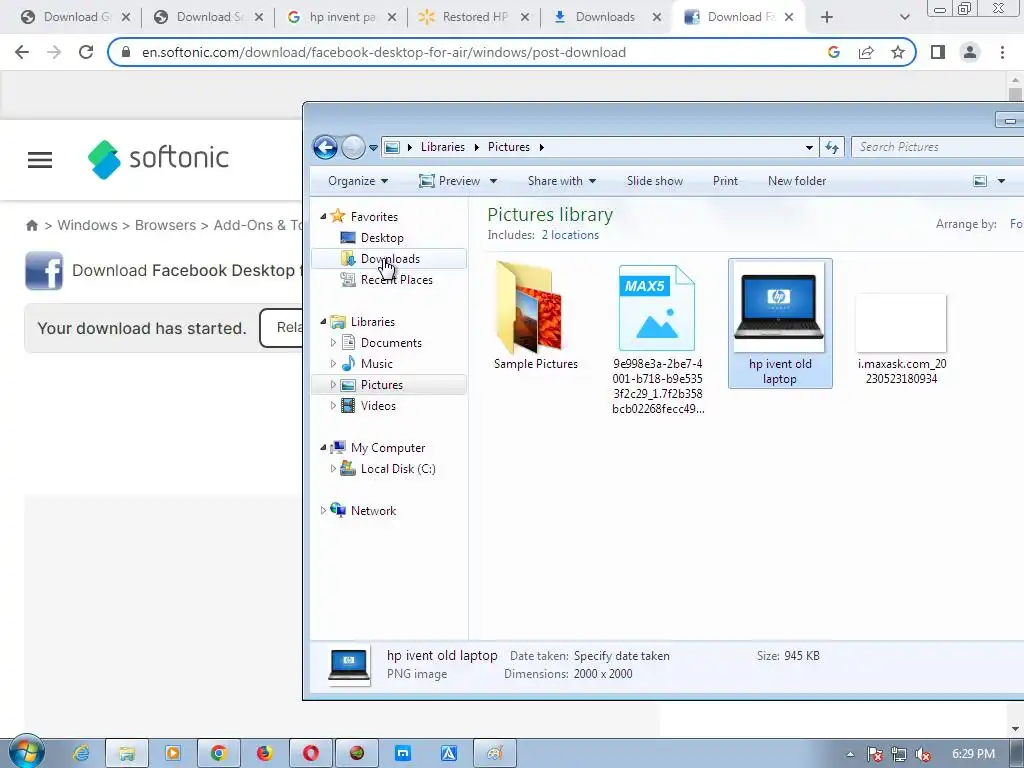The width and height of the screenshot is (1024, 768).
Task: Collapse the Libraries group
Action: pyautogui.click(x=323, y=321)
